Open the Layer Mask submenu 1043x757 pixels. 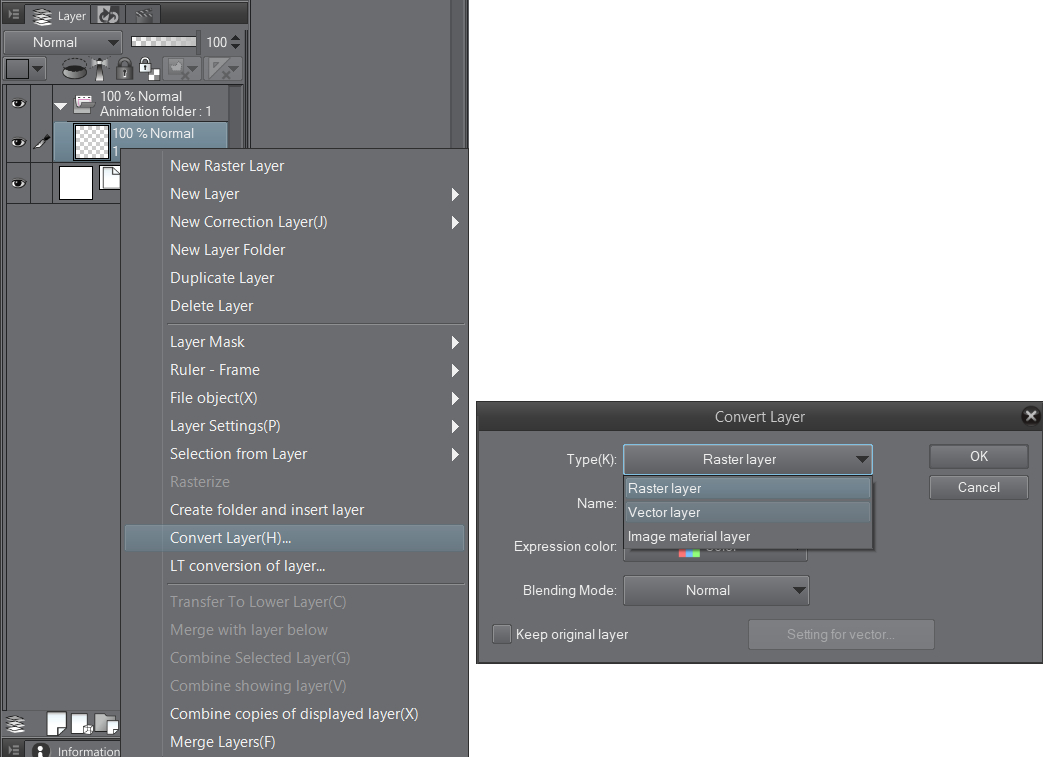[294, 341]
